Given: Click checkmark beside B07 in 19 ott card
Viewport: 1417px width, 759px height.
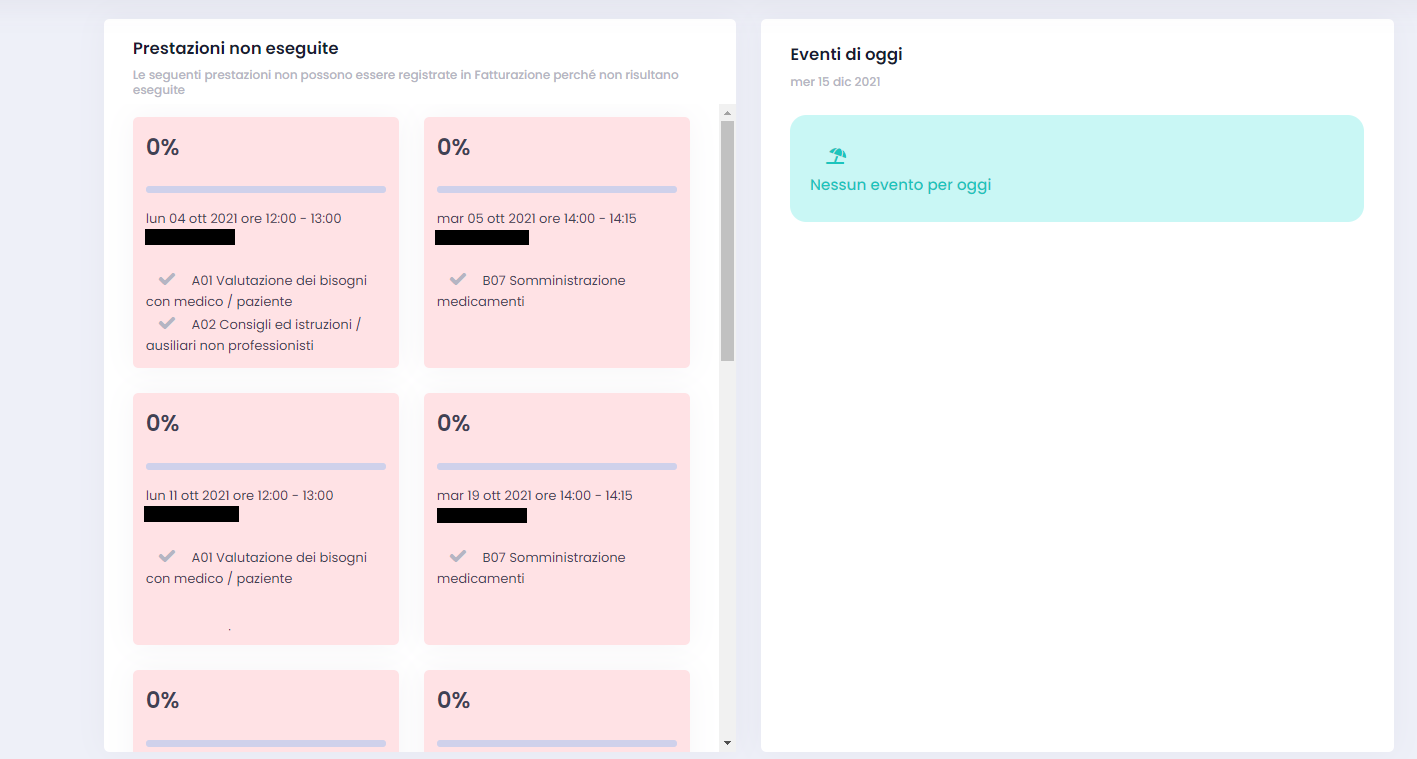Looking at the screenshot, I should pos(458,556).
